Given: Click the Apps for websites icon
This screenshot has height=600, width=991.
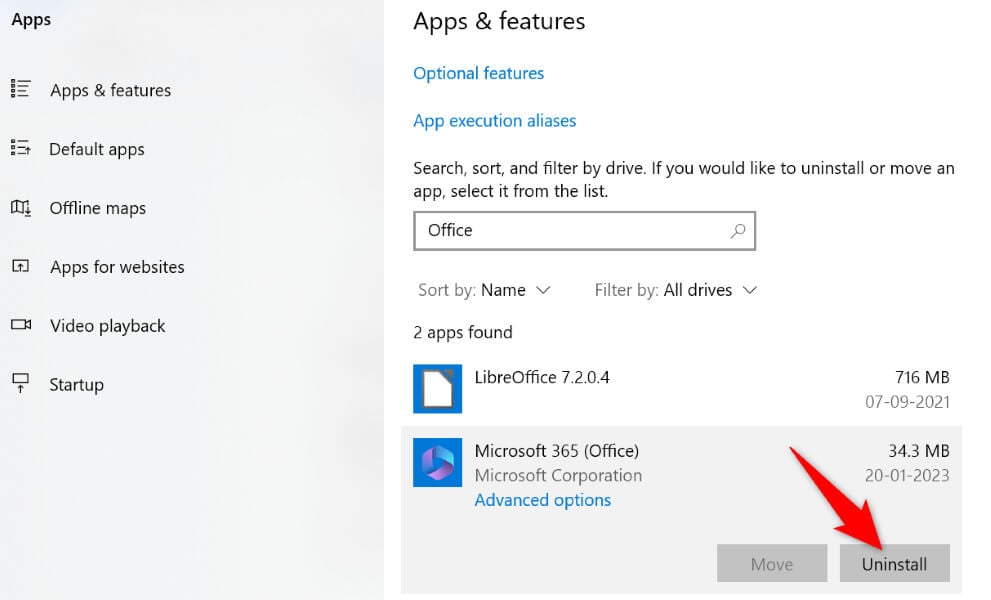Looking at the screenshot, I should [20, 266].
